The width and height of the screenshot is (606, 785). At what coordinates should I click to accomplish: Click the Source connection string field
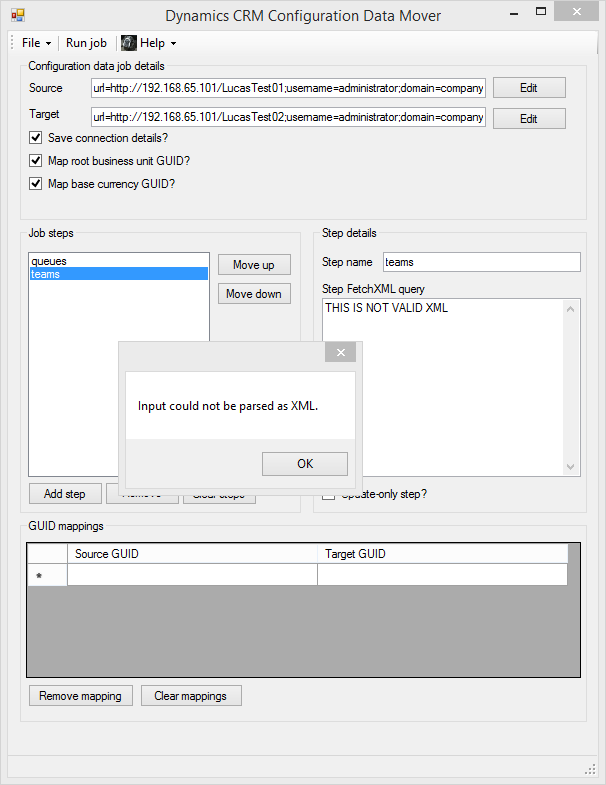pos(288,88)
